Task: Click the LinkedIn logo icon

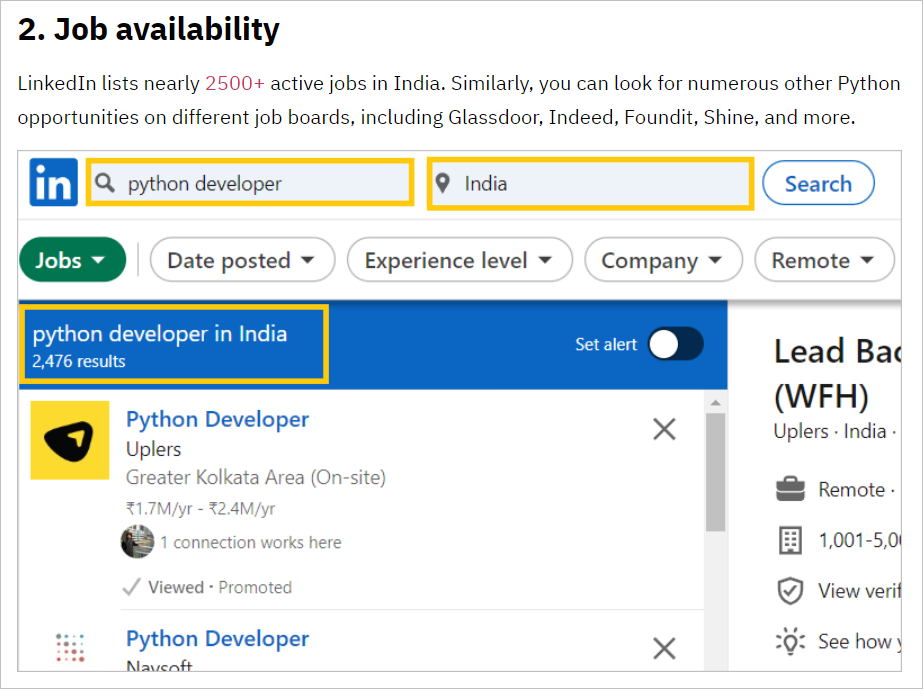Action: [54, 183]
